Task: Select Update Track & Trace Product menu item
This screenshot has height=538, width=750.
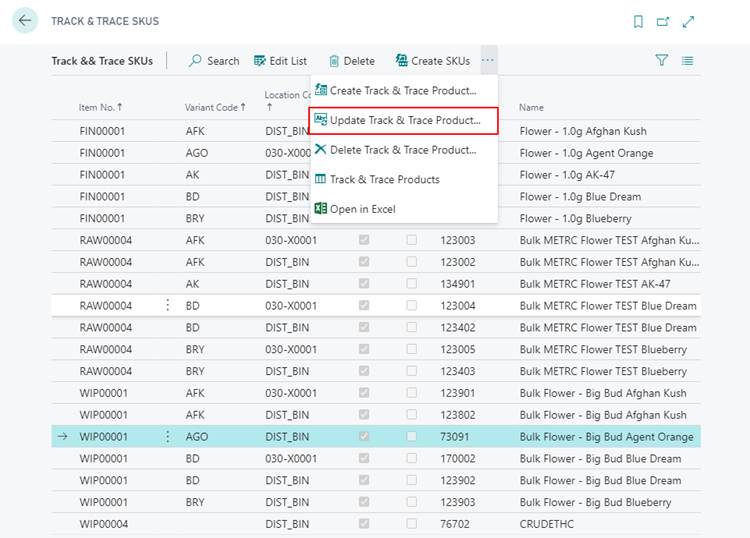Action: tap(403, 121)
